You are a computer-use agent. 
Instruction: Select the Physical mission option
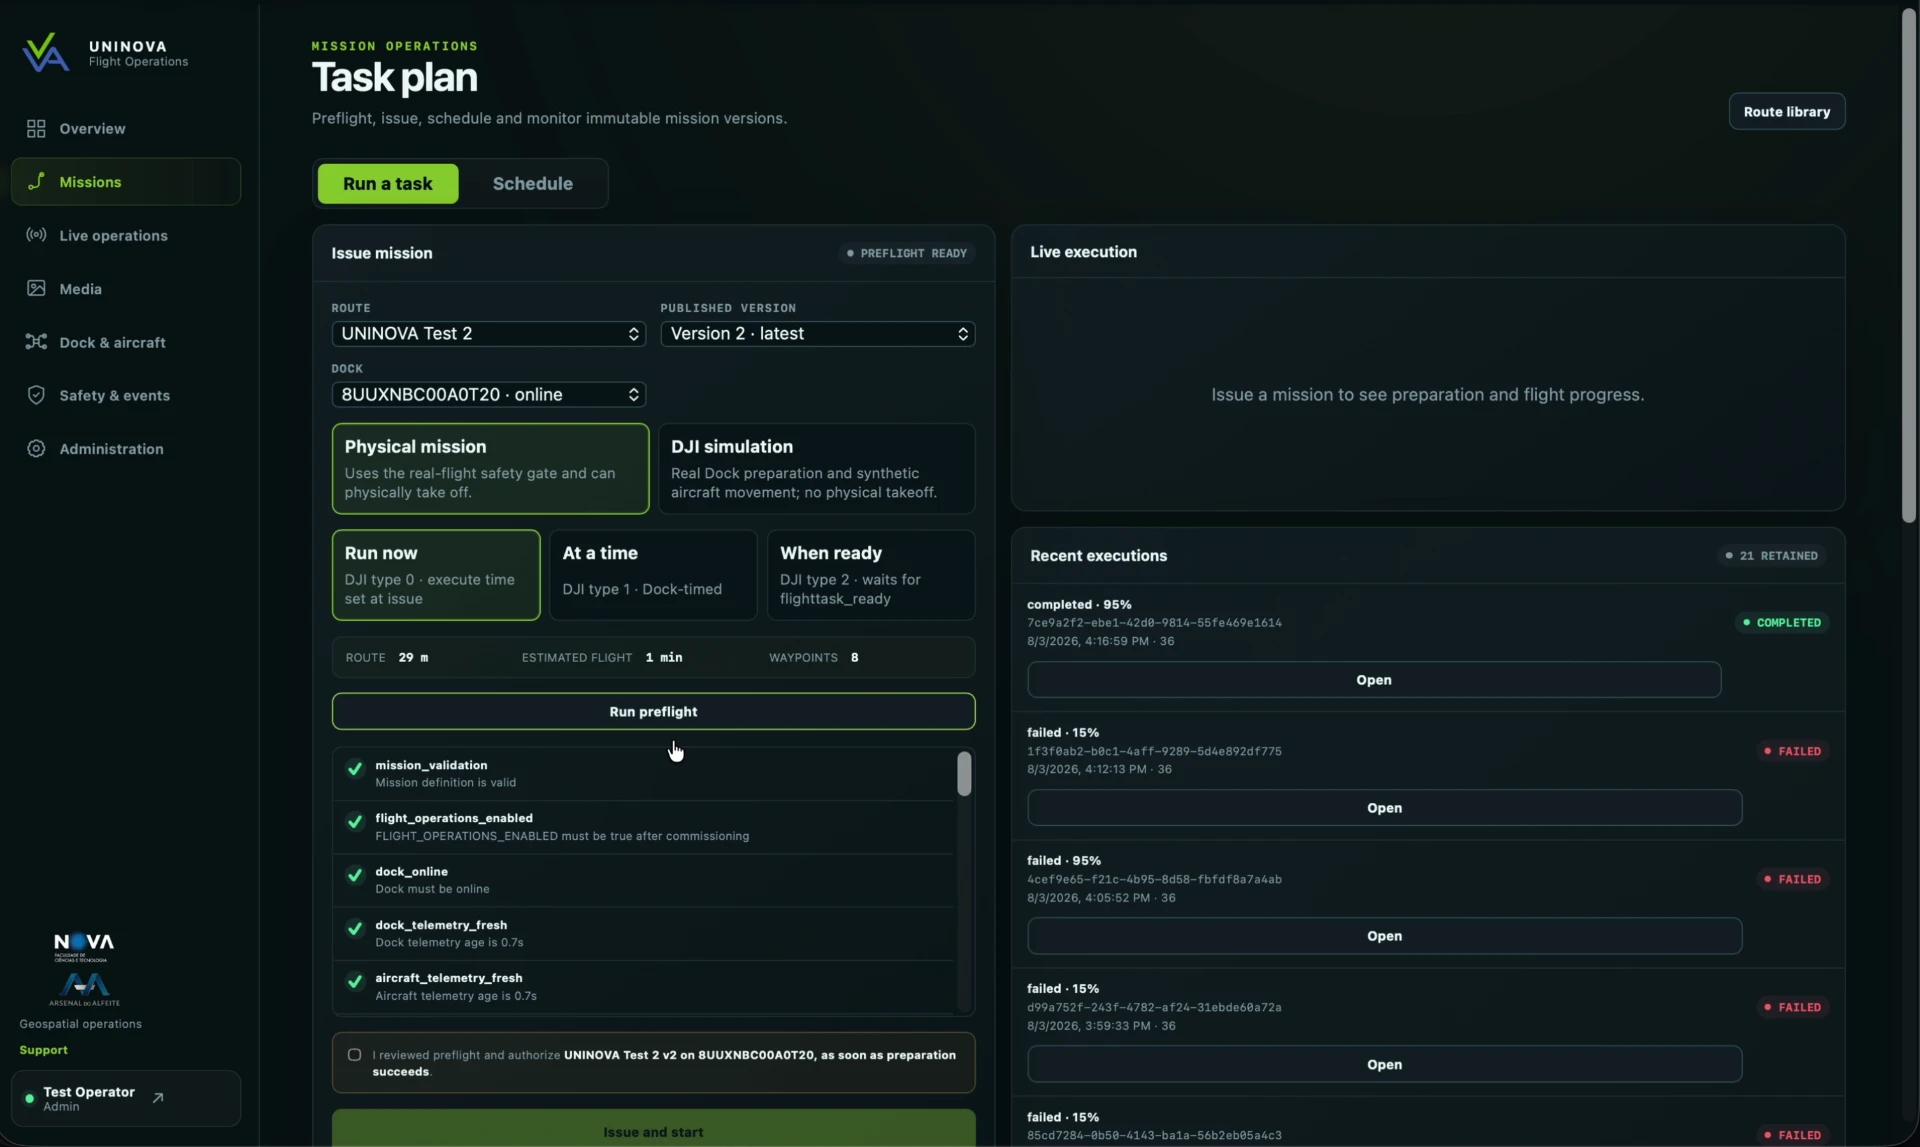coord(490,468)
